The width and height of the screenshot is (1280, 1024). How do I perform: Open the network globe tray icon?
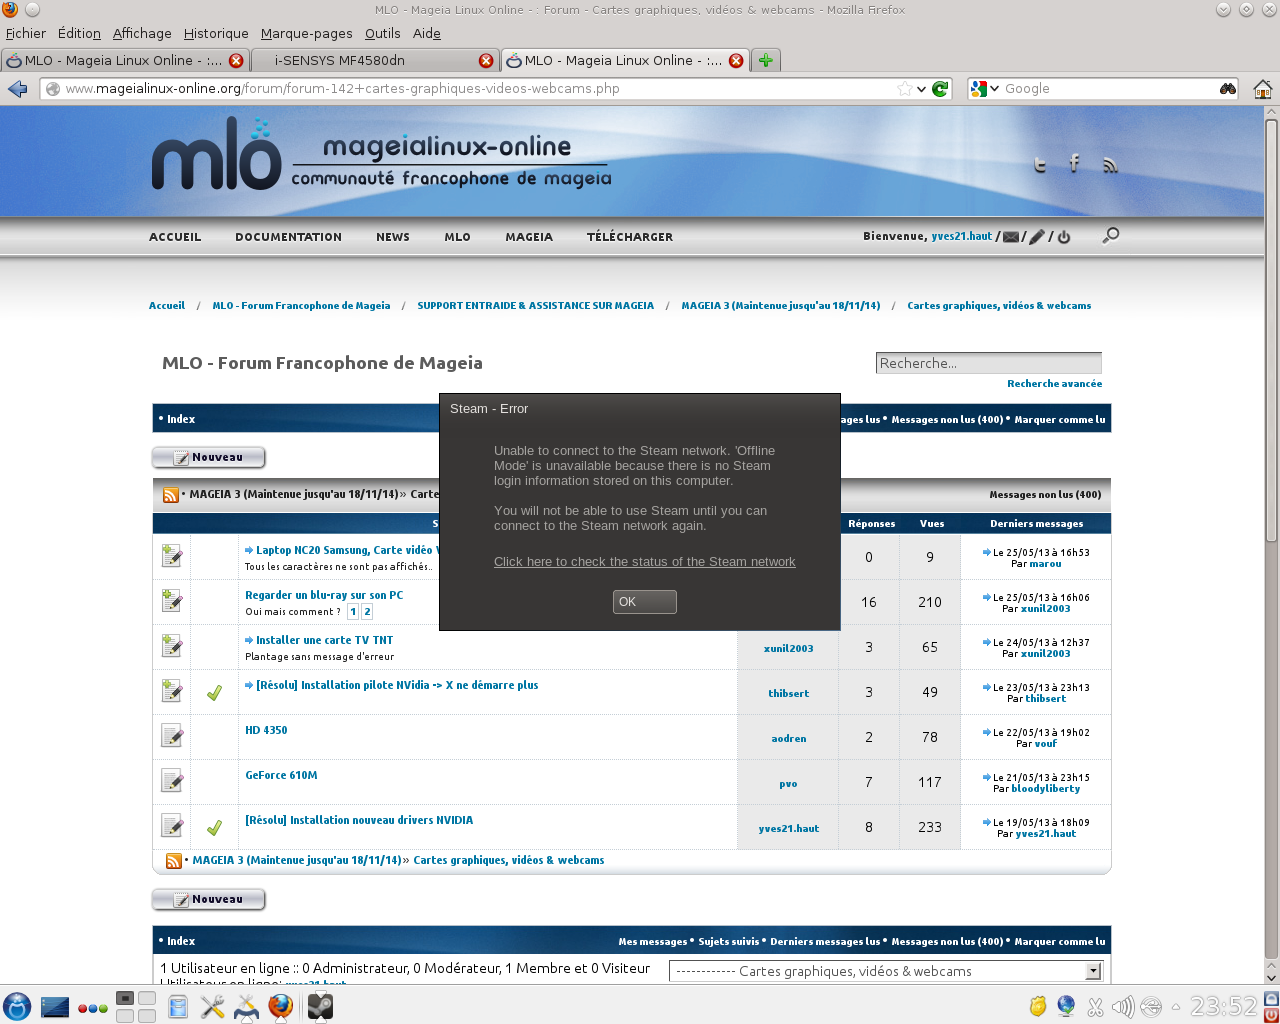pyautogui.click(x=1067, y=1006)
